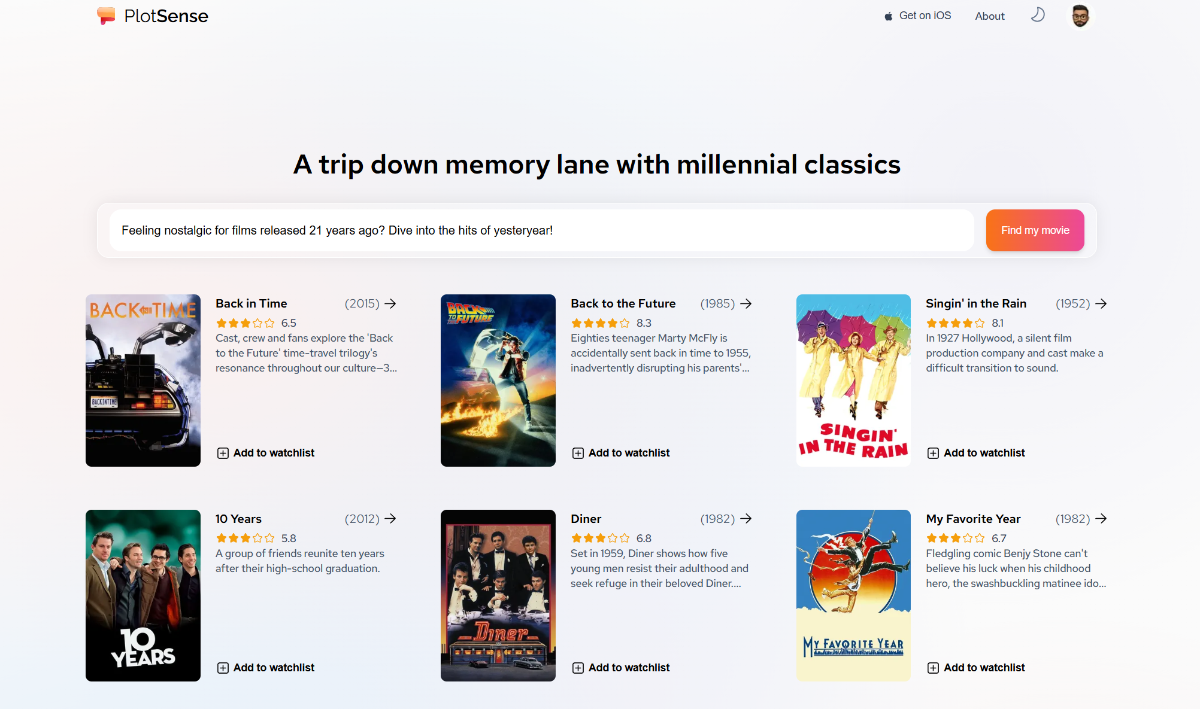Viewport: 1200px width, 709px height.
Task: Focus the movie search input field
Action: tap(541, 230)
